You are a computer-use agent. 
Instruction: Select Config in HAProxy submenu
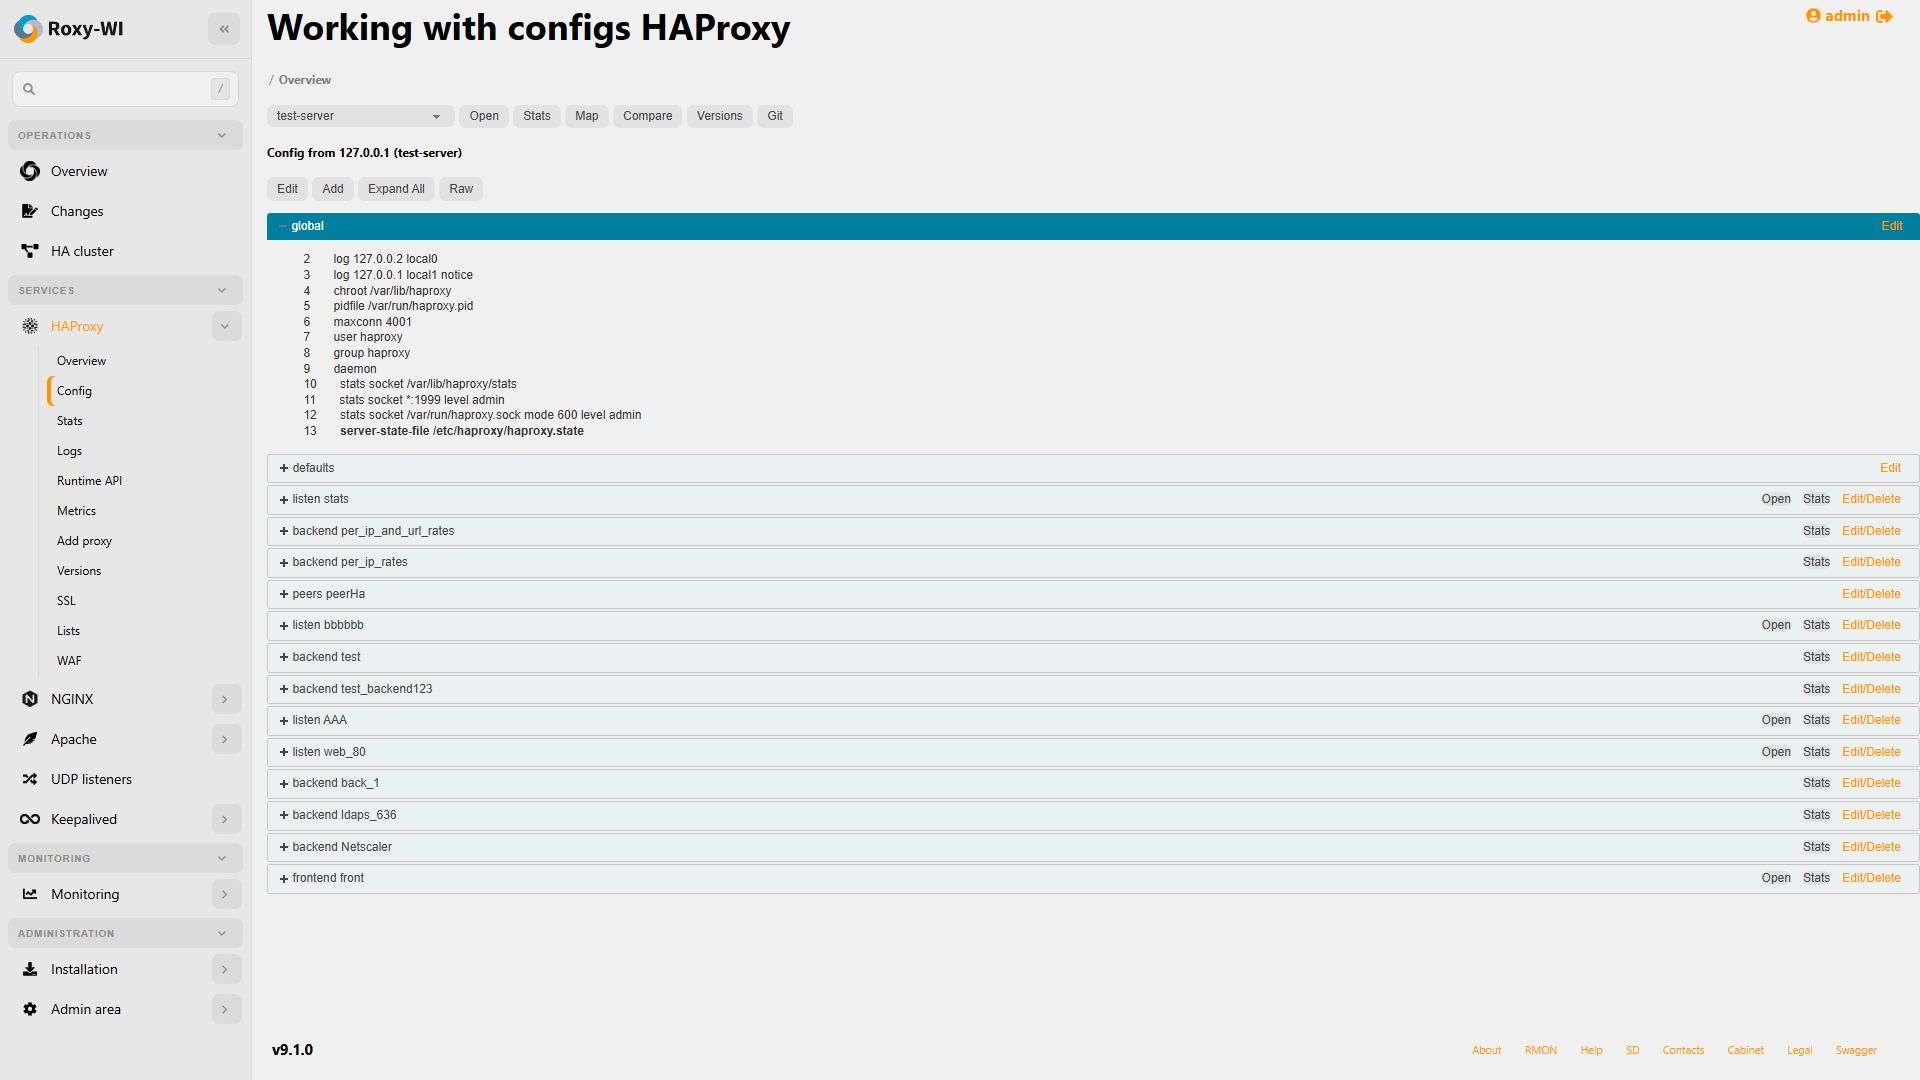point(74,391)
